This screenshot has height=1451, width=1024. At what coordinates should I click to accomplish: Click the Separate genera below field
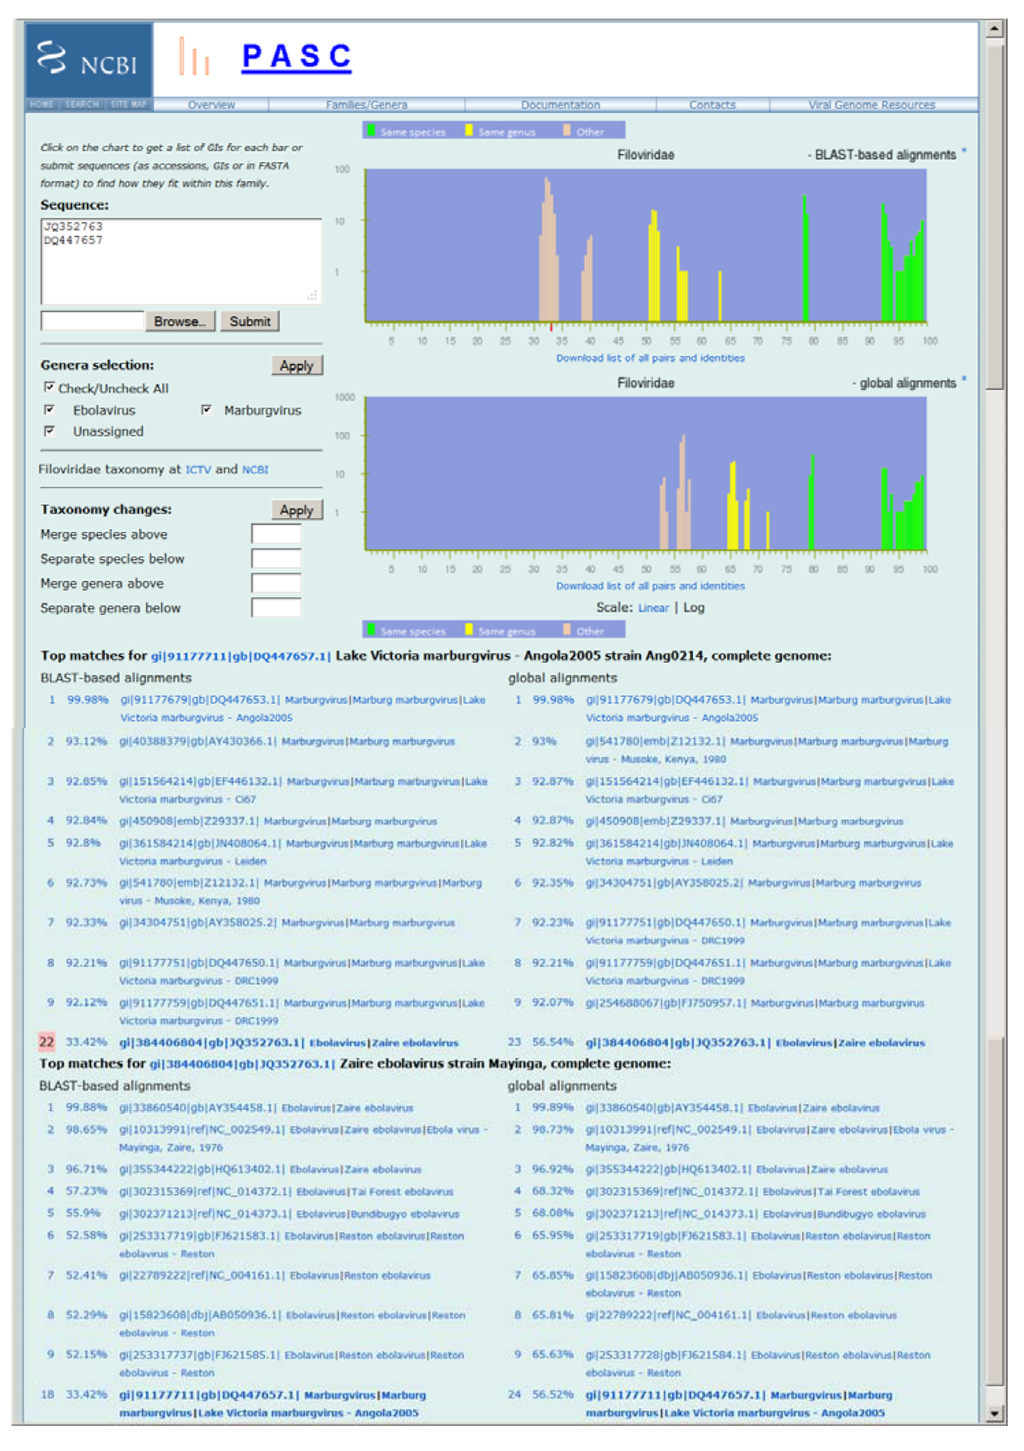276,608
